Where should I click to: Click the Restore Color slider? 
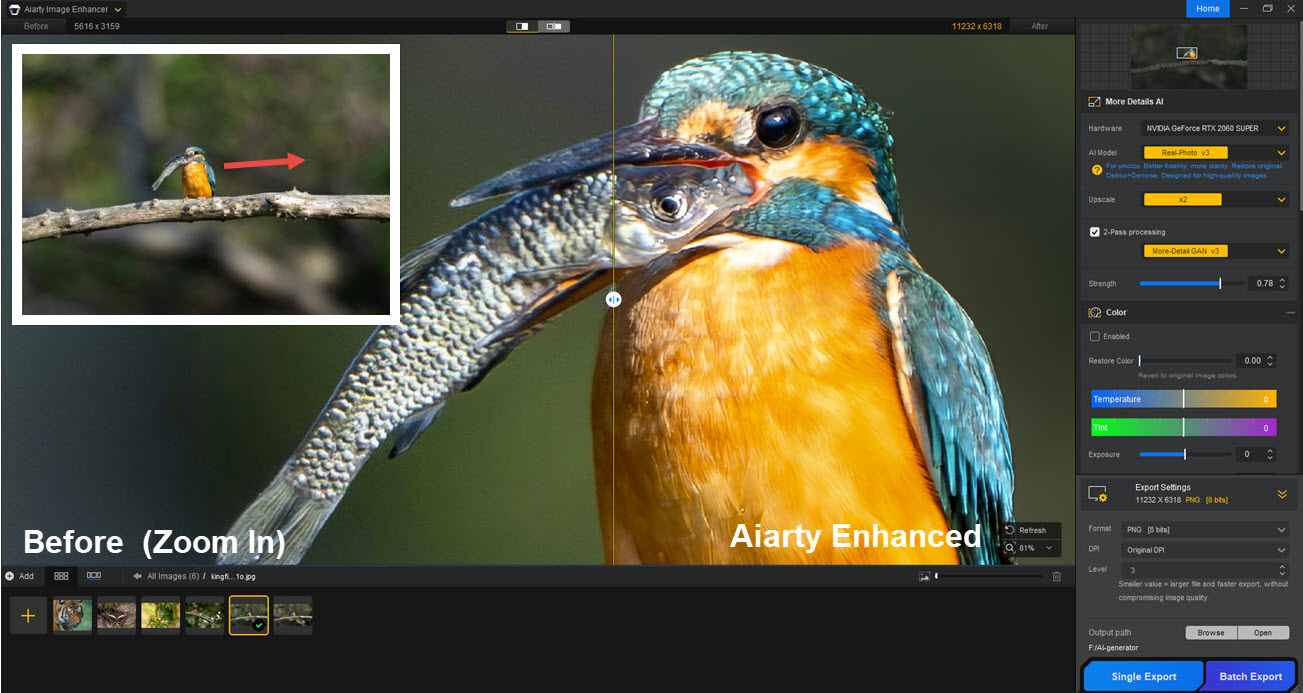click(x=1185, y=360)
